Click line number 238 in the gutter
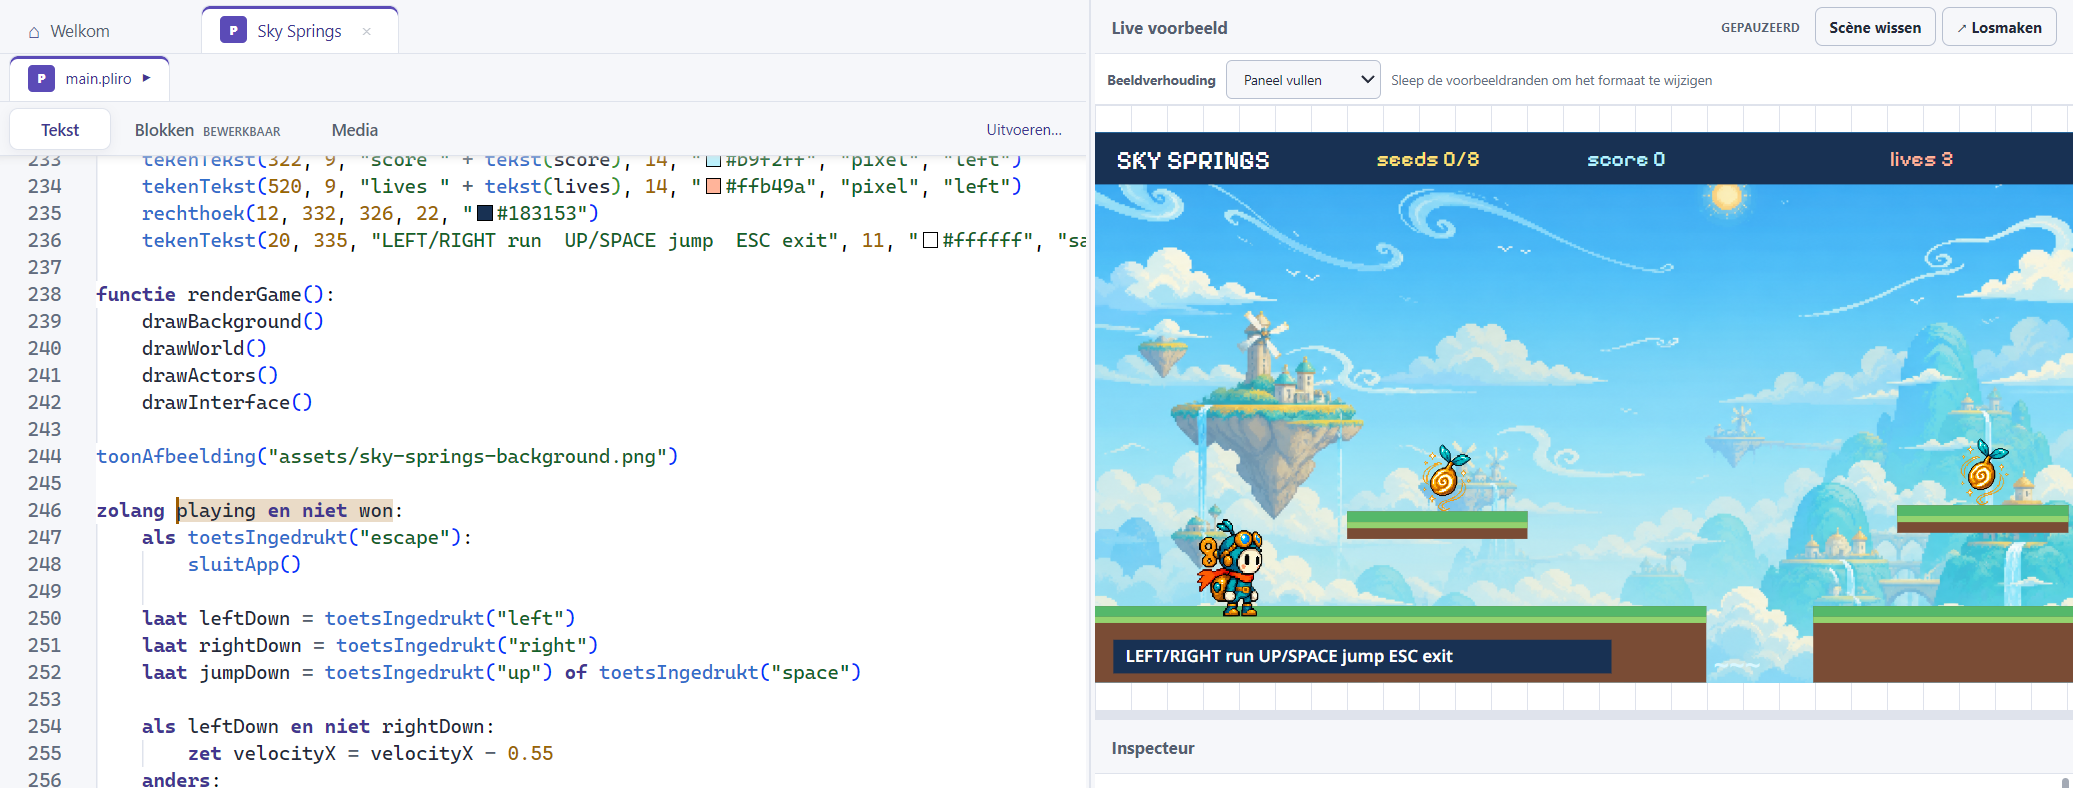Viewport: 2073px width, 788px height. point(44,294)
